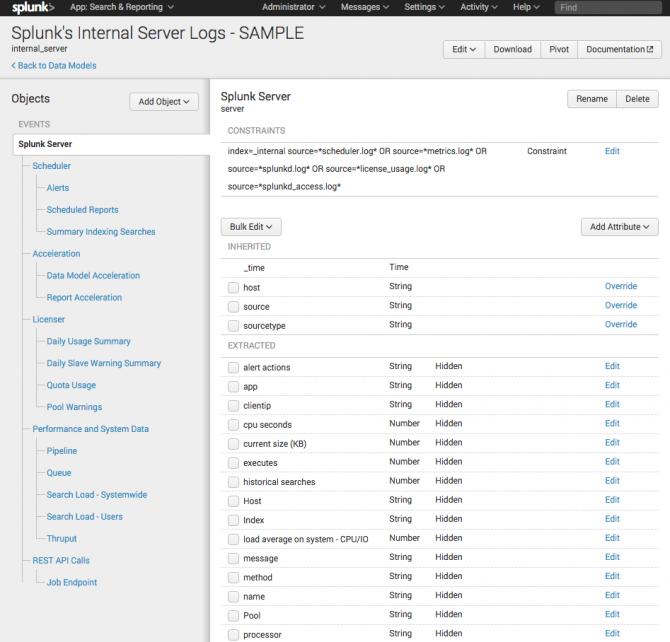Open the App: Search & Reporting dropdown
The width and height of the screenshot is (670, 642).
click(x=122, y=7)
